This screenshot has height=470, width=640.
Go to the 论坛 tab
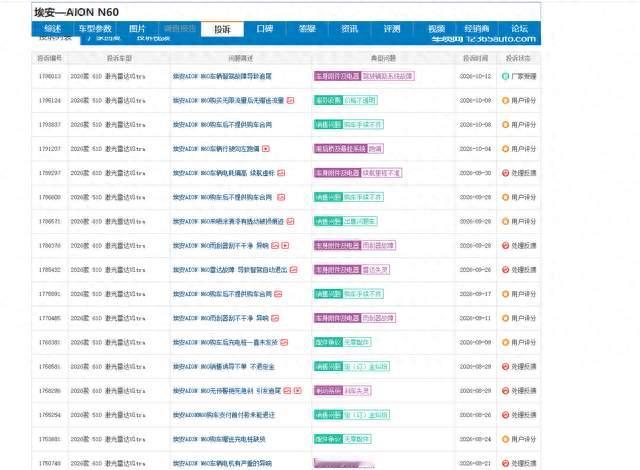pyautogui.click(x=520, y=29)
